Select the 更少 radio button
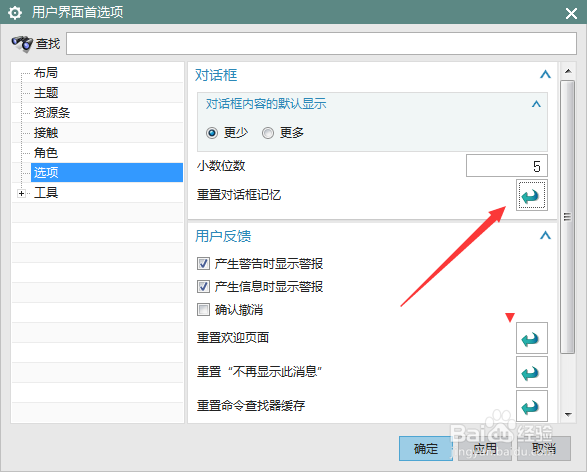 pos(212,133)
